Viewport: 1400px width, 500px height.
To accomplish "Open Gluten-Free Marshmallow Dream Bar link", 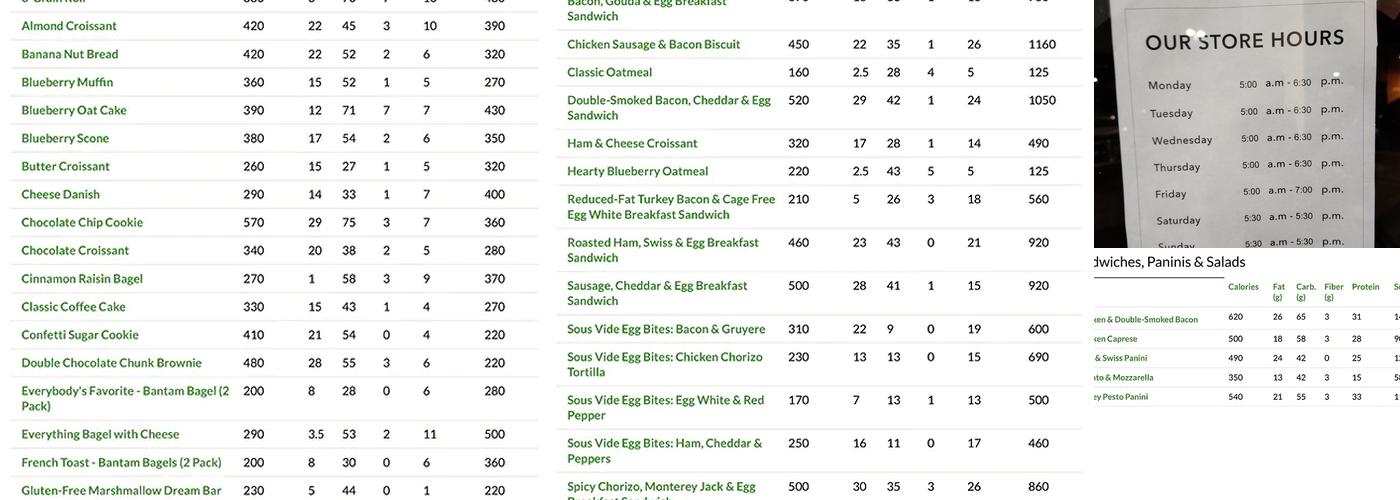I will click(x=121, y=491).
